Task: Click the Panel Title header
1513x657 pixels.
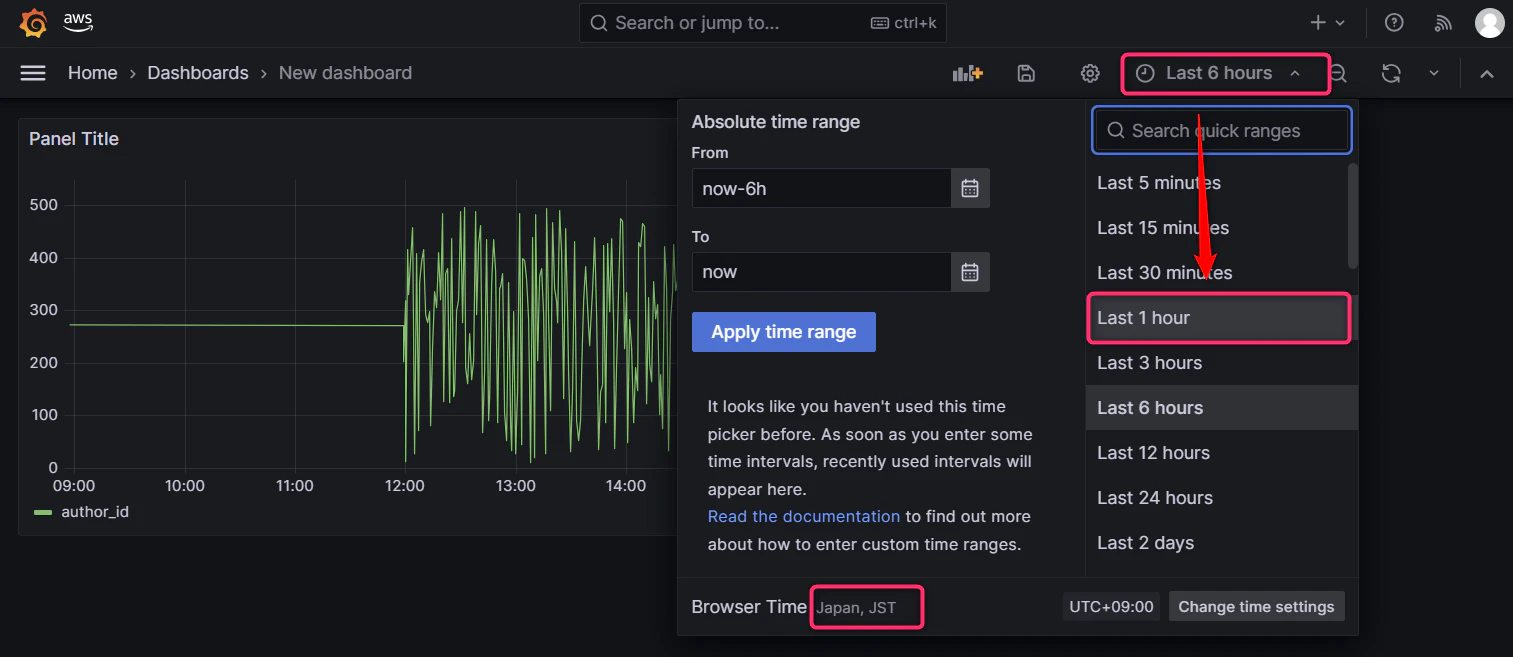Action: 74,139
